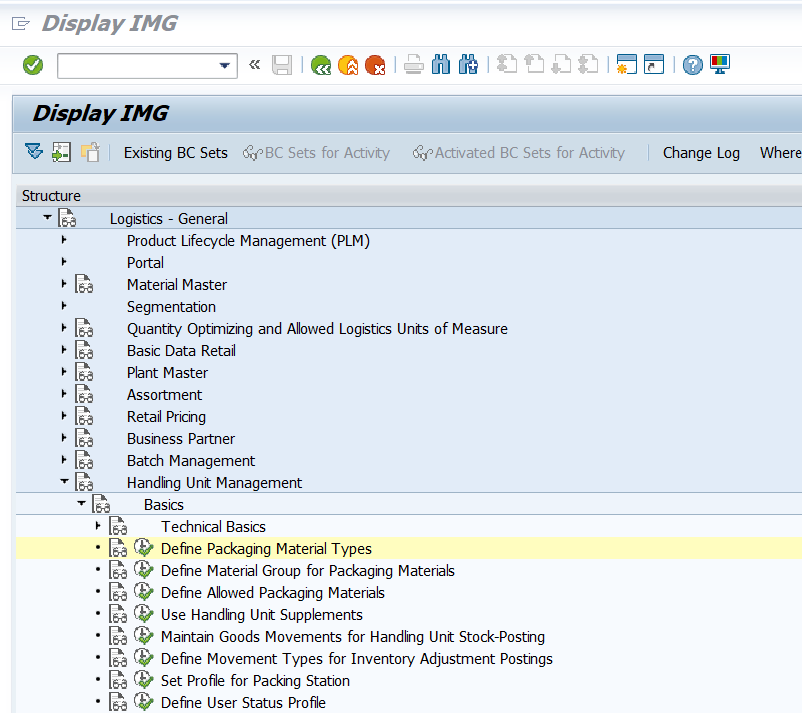Collapse the Handling Unit Management node
Viewport: 802px width, 713px height.
(x=64, y=481)
